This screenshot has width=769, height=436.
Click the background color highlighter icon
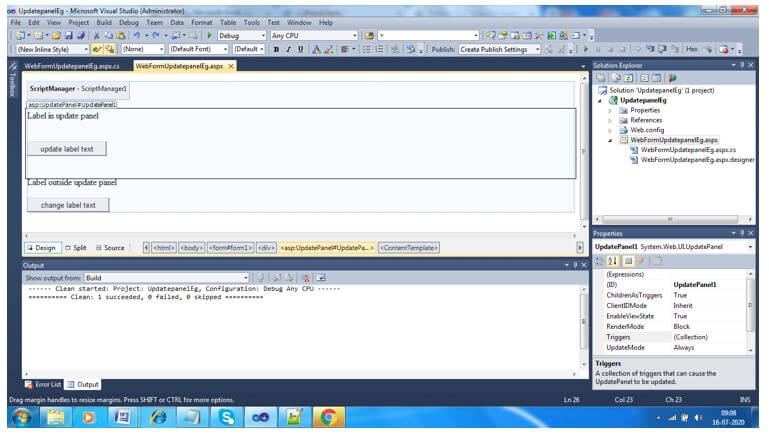pos(329,49)
